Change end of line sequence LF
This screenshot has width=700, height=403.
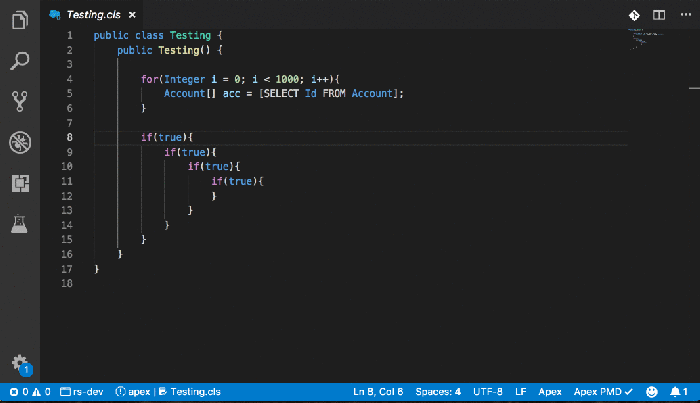point(521,392)
